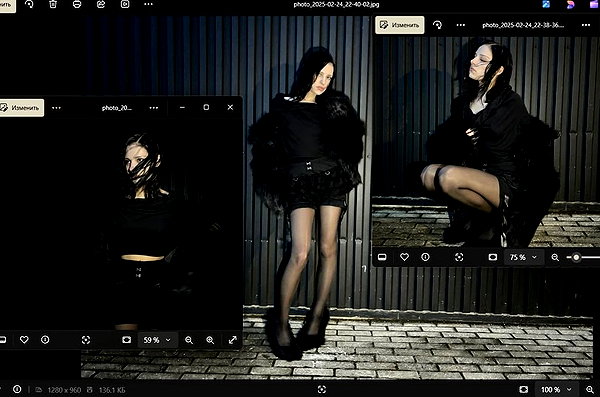Open the share icon in main window toolbar
Screen dimensions: 600x397
101,4
